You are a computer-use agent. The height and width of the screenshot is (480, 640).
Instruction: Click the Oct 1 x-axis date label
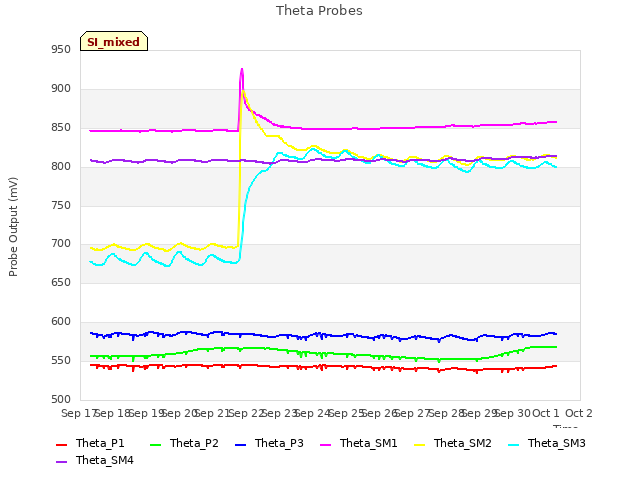(546, 413)
